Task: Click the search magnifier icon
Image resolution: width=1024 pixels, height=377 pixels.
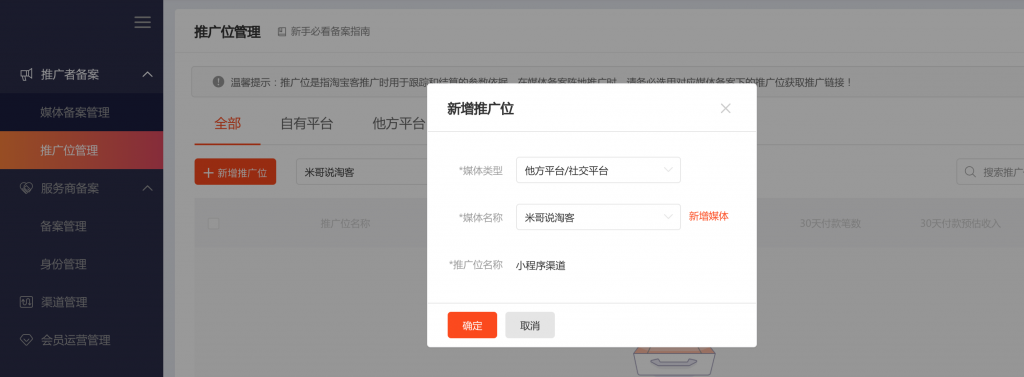Action: (970, 172)
